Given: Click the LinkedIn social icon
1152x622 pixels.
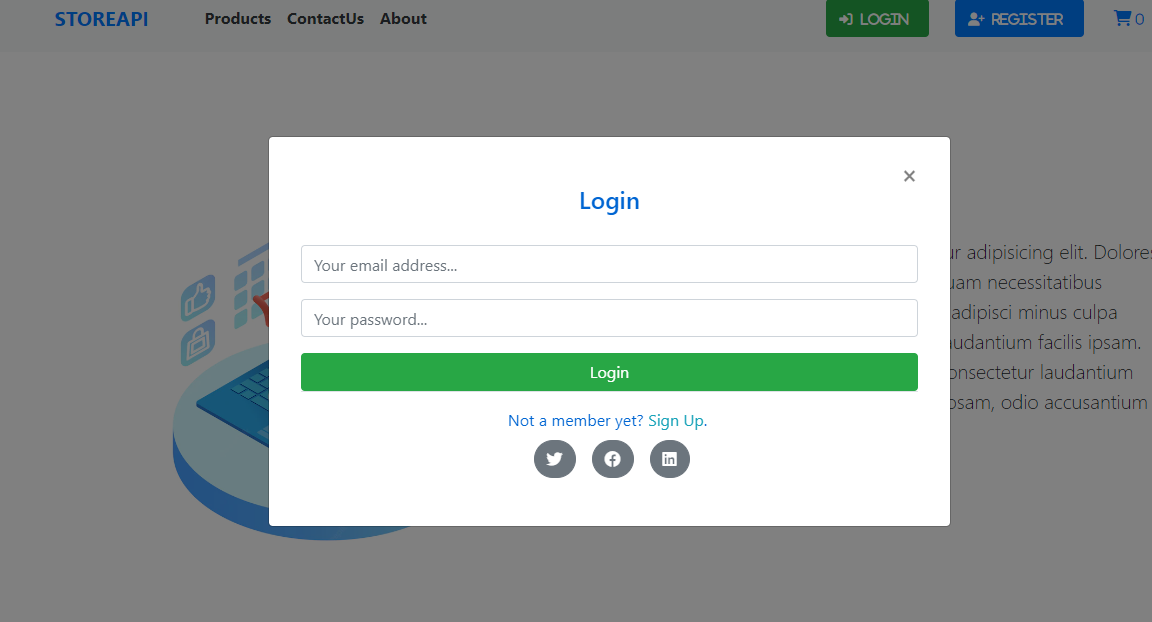Looking at the screenshot, I should coord(669,458).
